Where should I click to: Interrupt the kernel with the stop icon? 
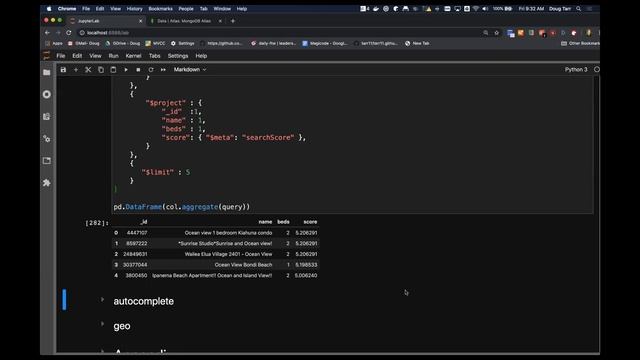click(138, 70)
